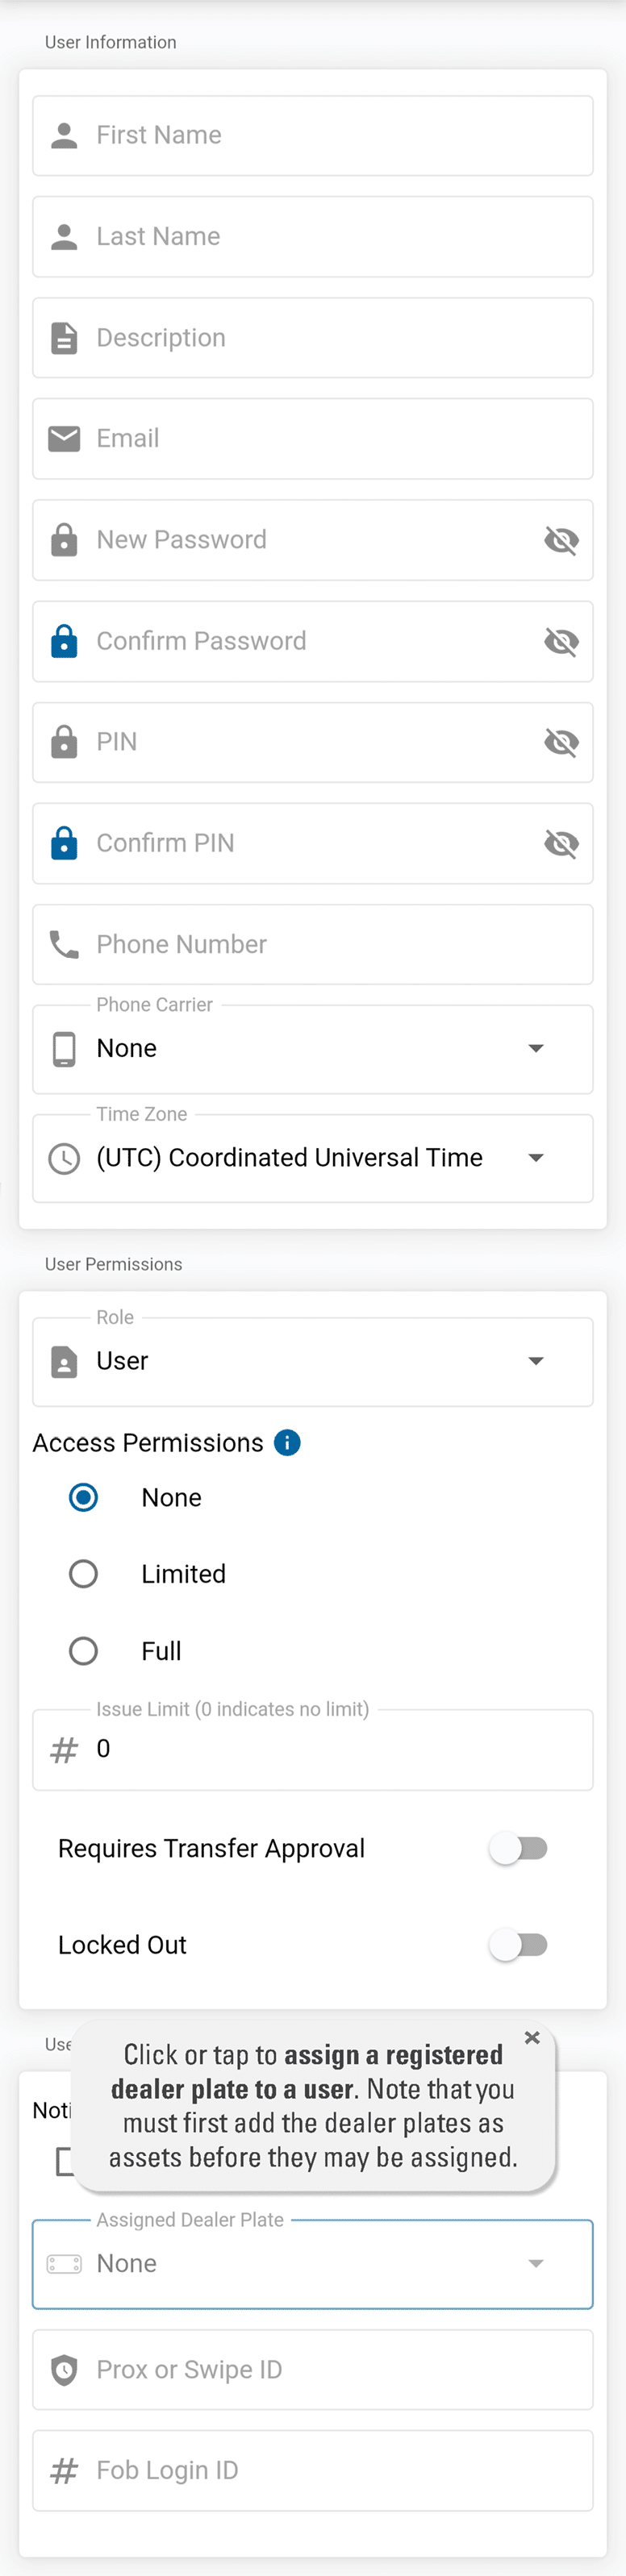Click the document icon in Description field

click(x=64, y=338)
